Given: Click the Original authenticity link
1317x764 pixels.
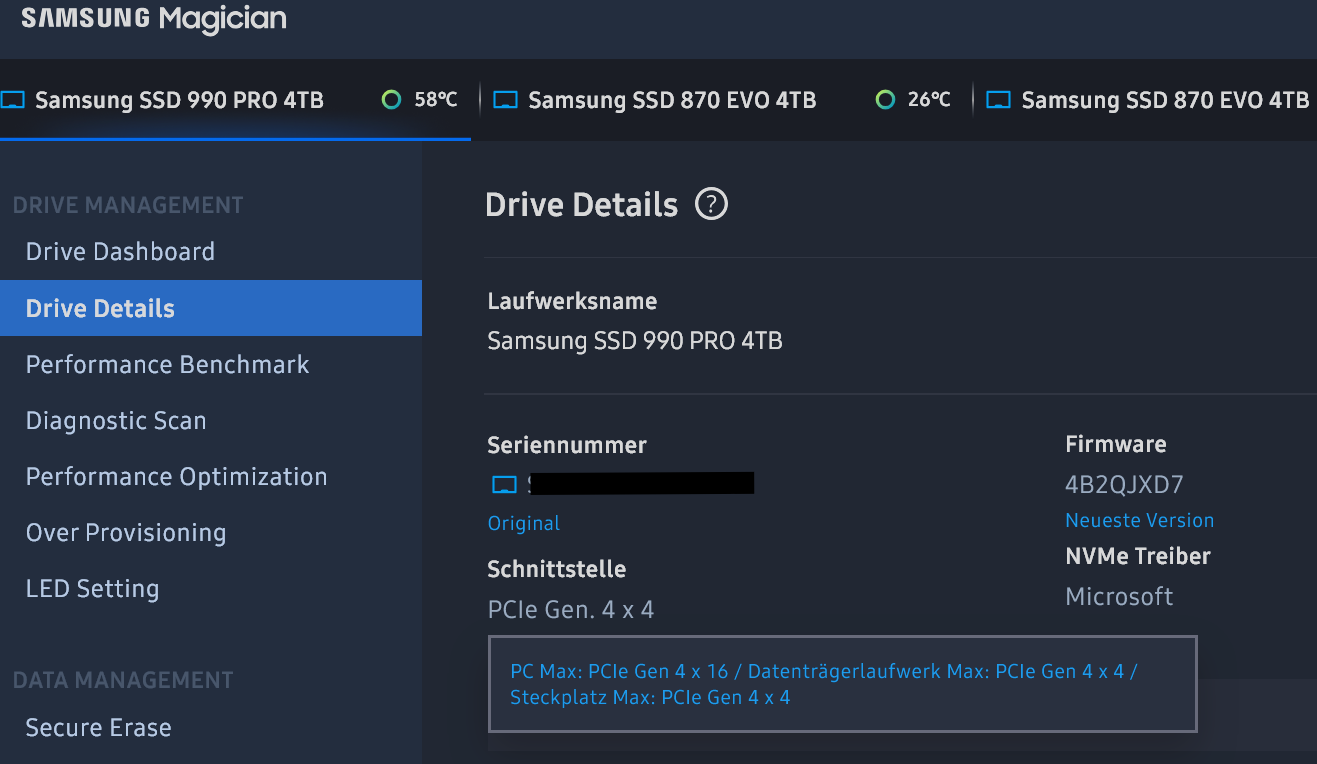Looking at the screenshot, I should (x=523, y=523).
